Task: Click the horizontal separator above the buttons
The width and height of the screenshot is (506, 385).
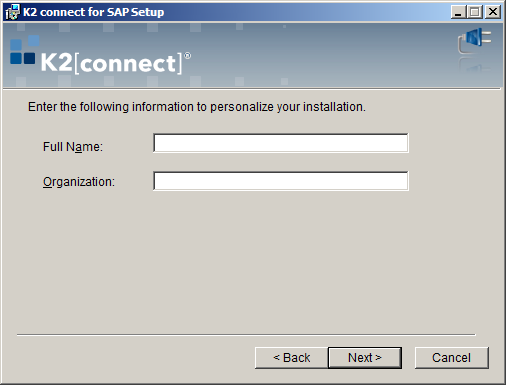Action: [x=246, y=334]
